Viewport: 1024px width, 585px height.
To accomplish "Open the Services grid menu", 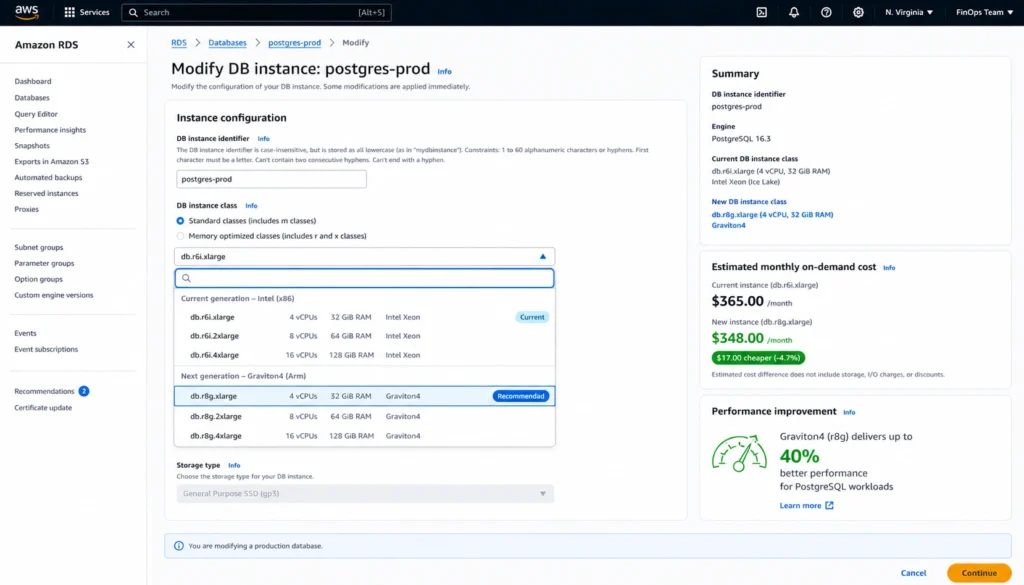I will pos(87,12).
